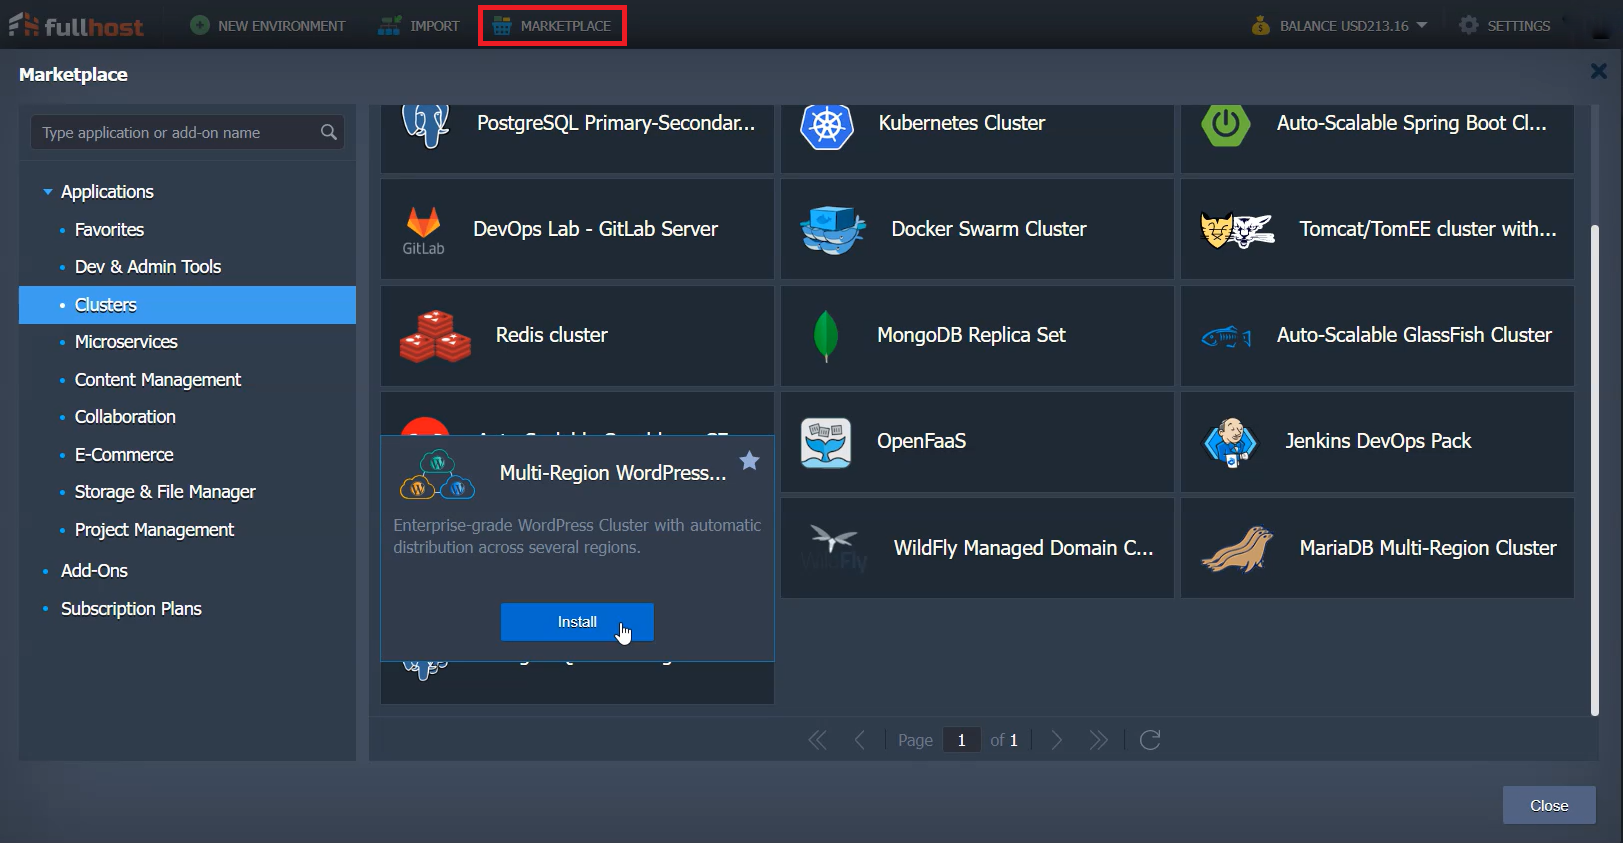Collapse the Applications tree section
Image resolution: width=1623 pixels, height=843 pixels.
(47, 192)
